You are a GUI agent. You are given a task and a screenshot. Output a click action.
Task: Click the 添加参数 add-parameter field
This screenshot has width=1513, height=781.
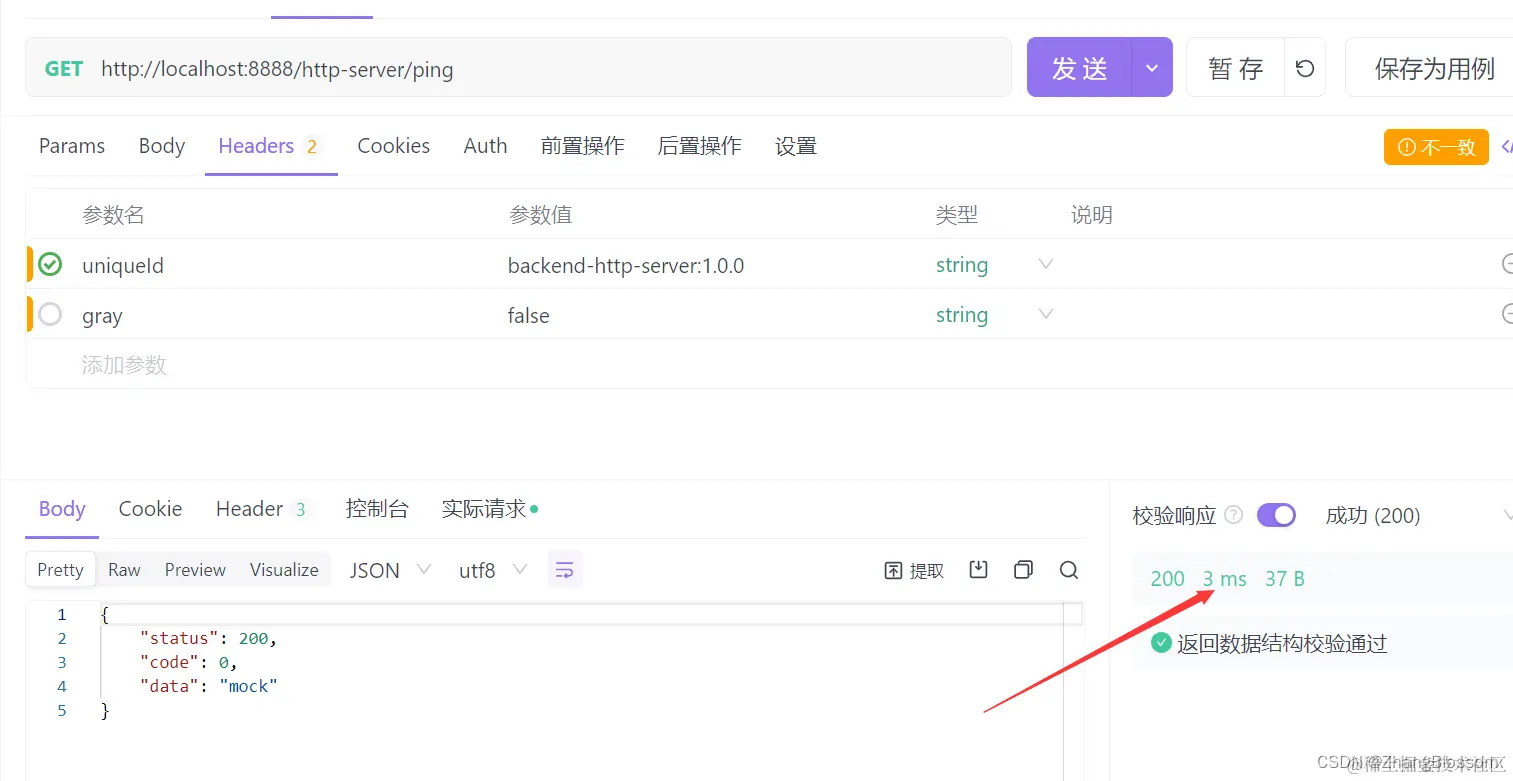coord(124,365)
